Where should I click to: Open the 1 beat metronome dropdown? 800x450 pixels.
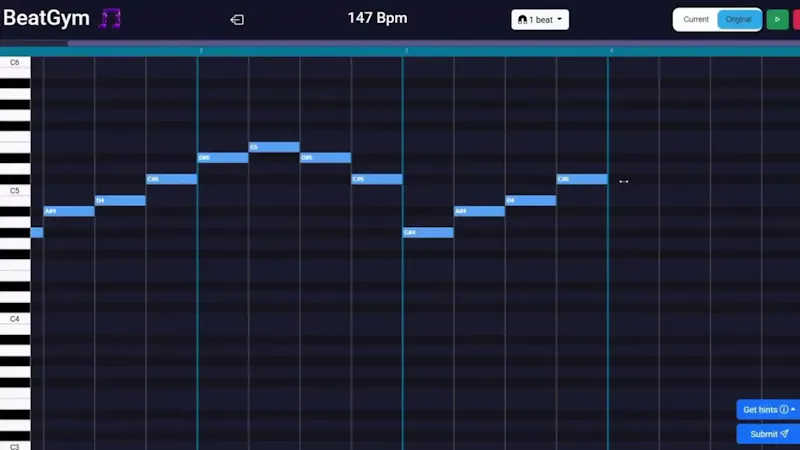click(x=540, y=19)
